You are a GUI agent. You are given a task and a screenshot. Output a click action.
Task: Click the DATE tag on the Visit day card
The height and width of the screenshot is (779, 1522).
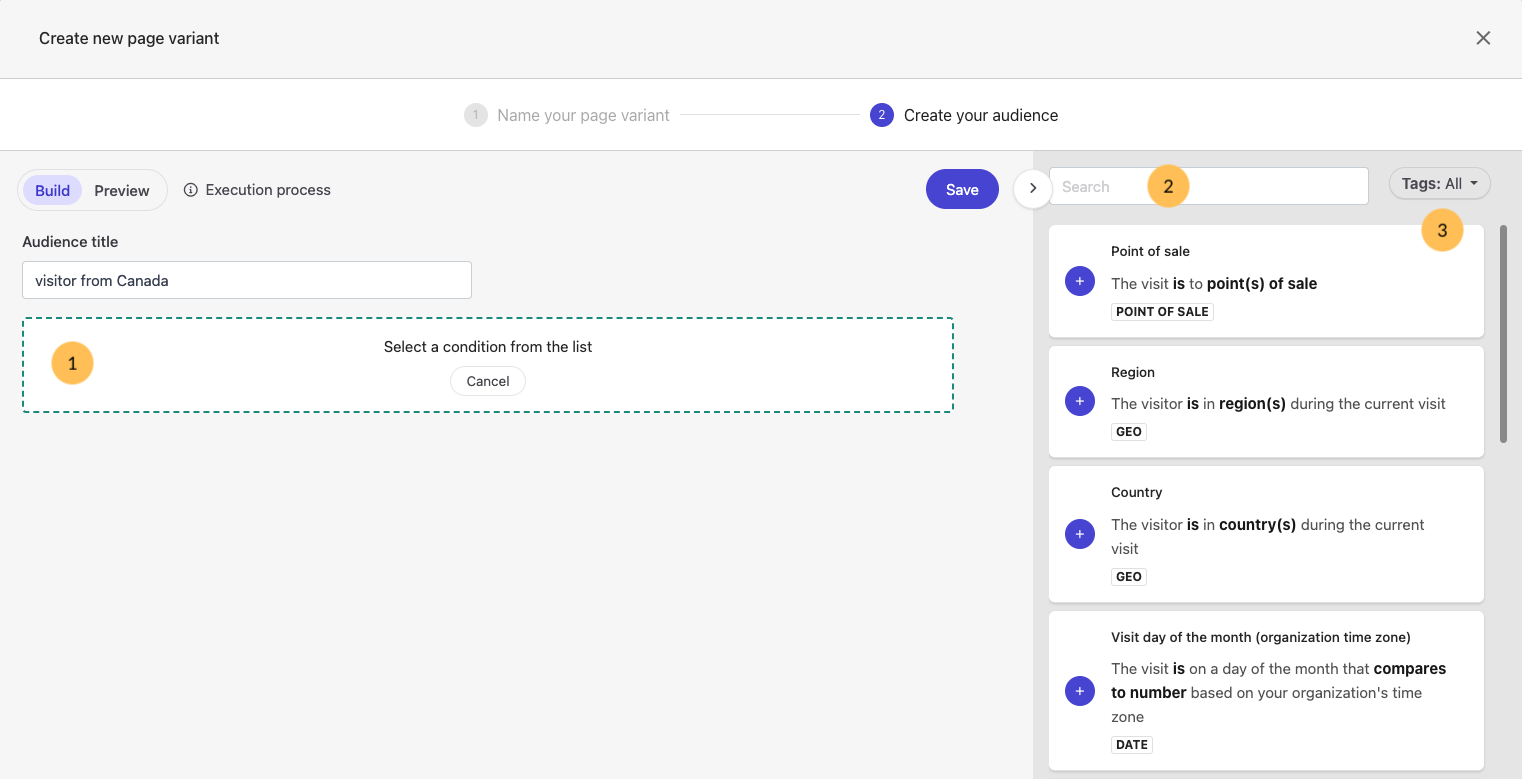[x=1131, y=744]
